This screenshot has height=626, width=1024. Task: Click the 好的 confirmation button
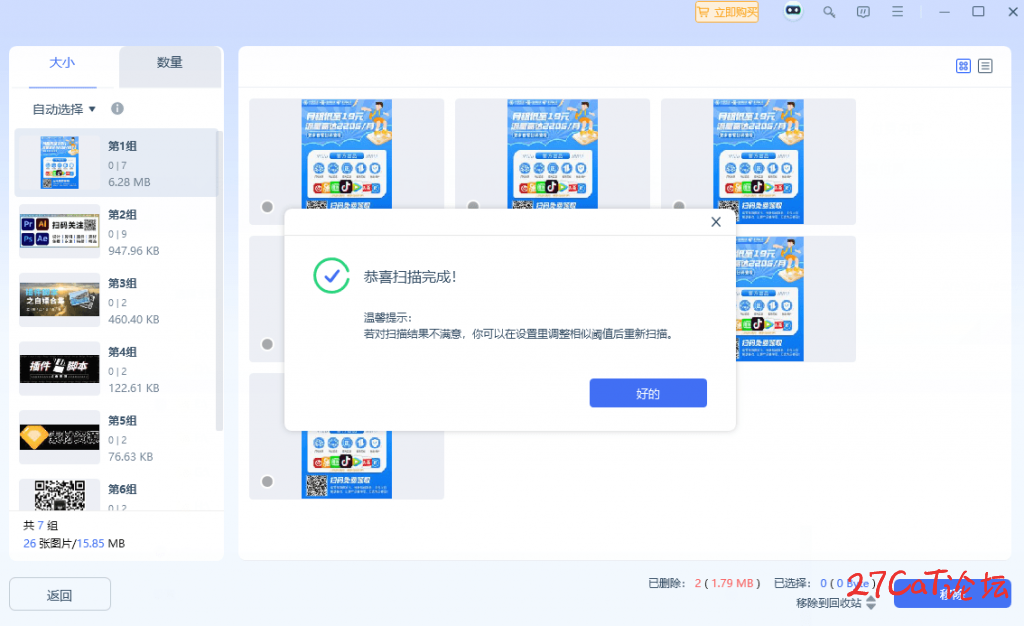click(648, 393)
